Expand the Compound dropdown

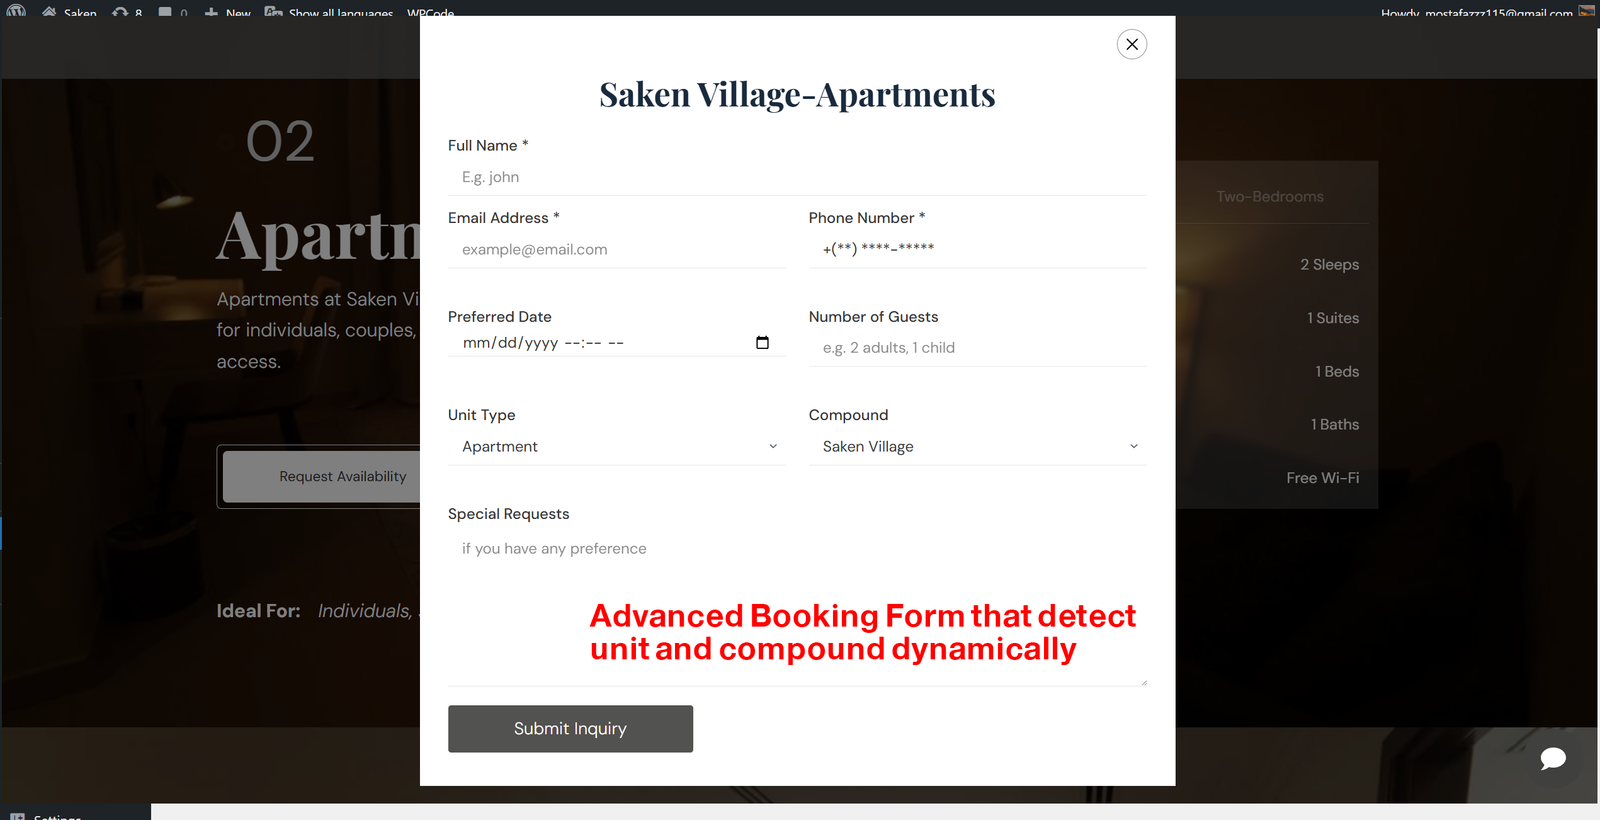977,447
